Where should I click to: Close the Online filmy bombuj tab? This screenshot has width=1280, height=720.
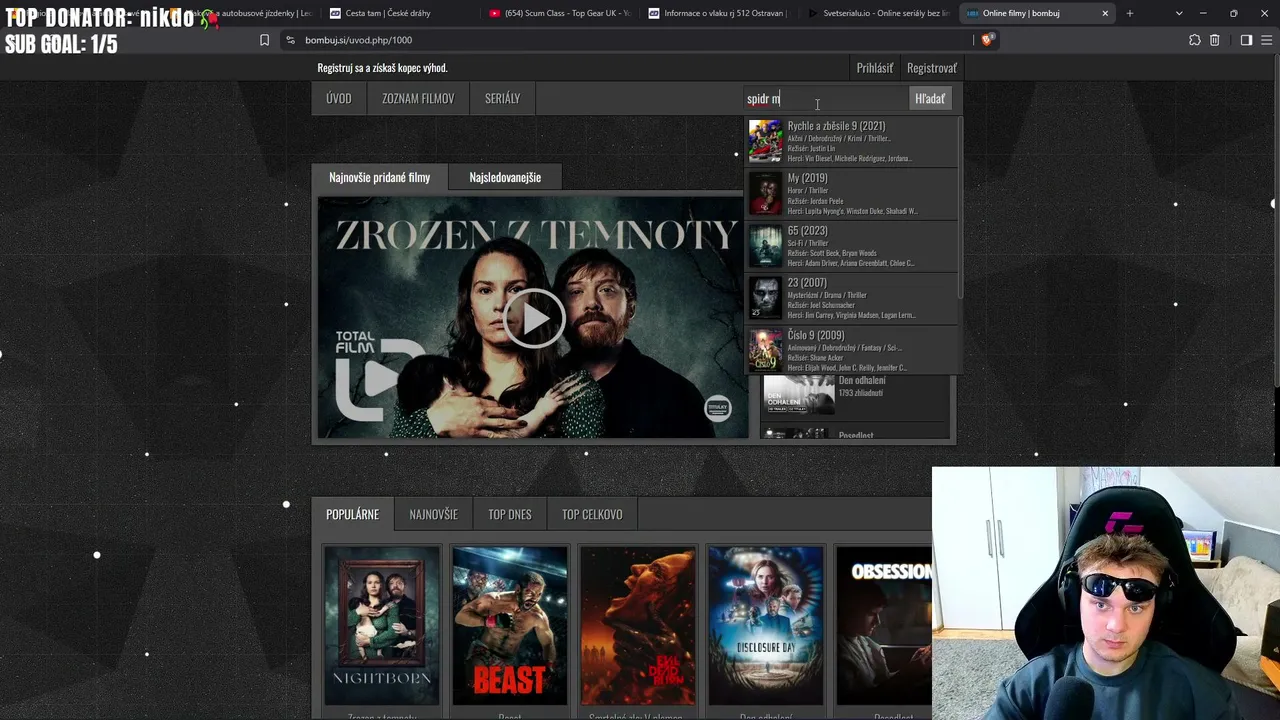pos(1105,13)
